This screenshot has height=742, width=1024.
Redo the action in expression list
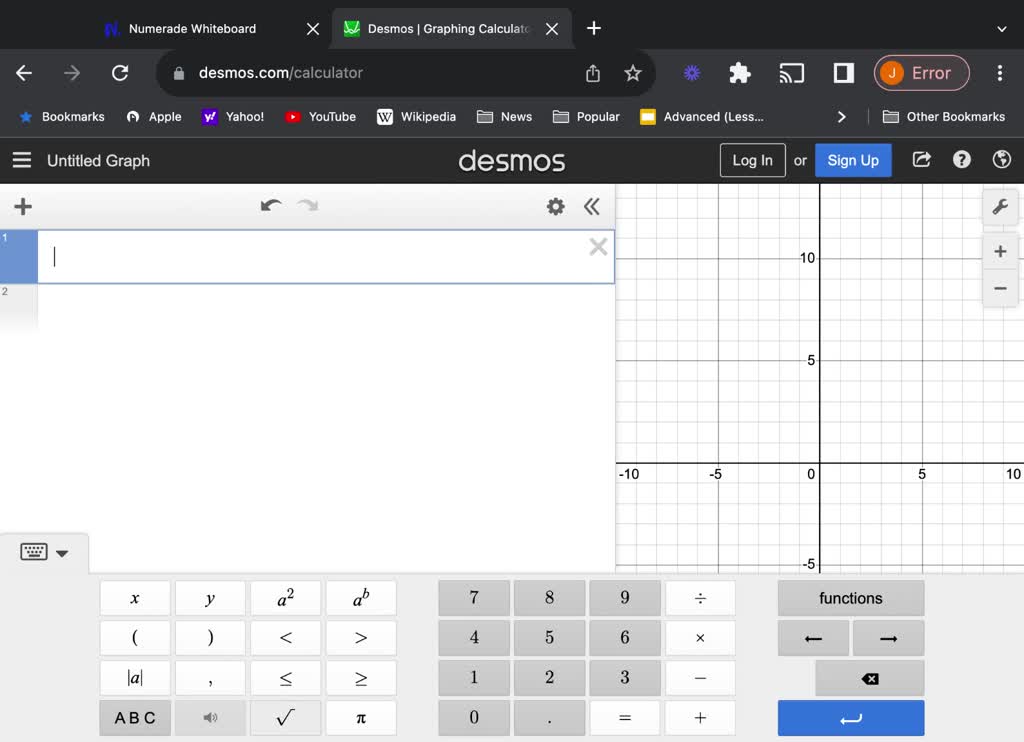click(x=307, y=206)
